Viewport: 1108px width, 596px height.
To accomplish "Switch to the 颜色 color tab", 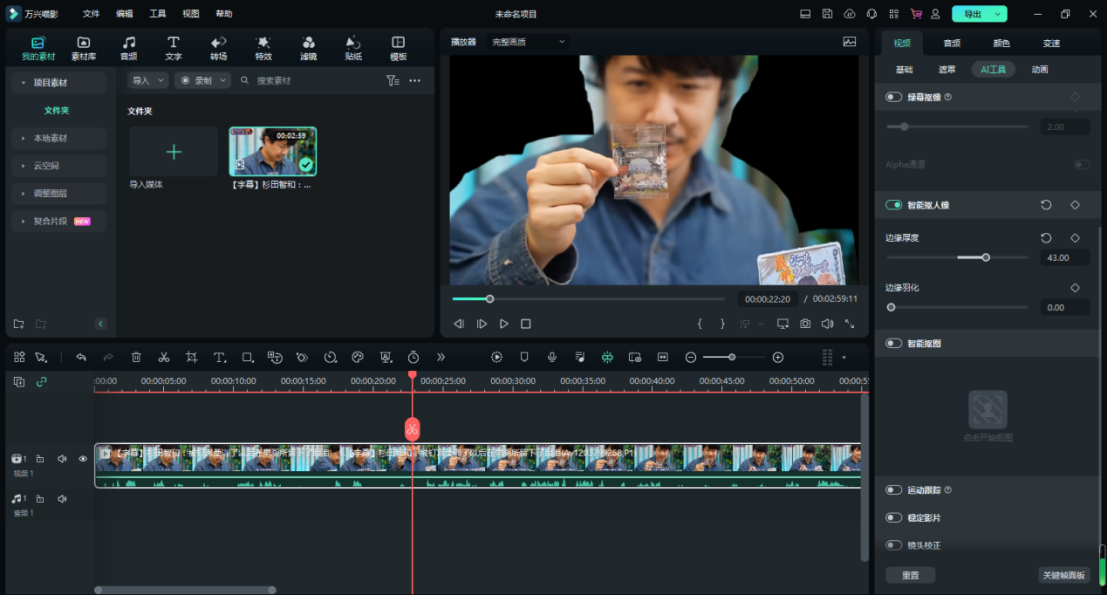I will (x=1001, y=43).
